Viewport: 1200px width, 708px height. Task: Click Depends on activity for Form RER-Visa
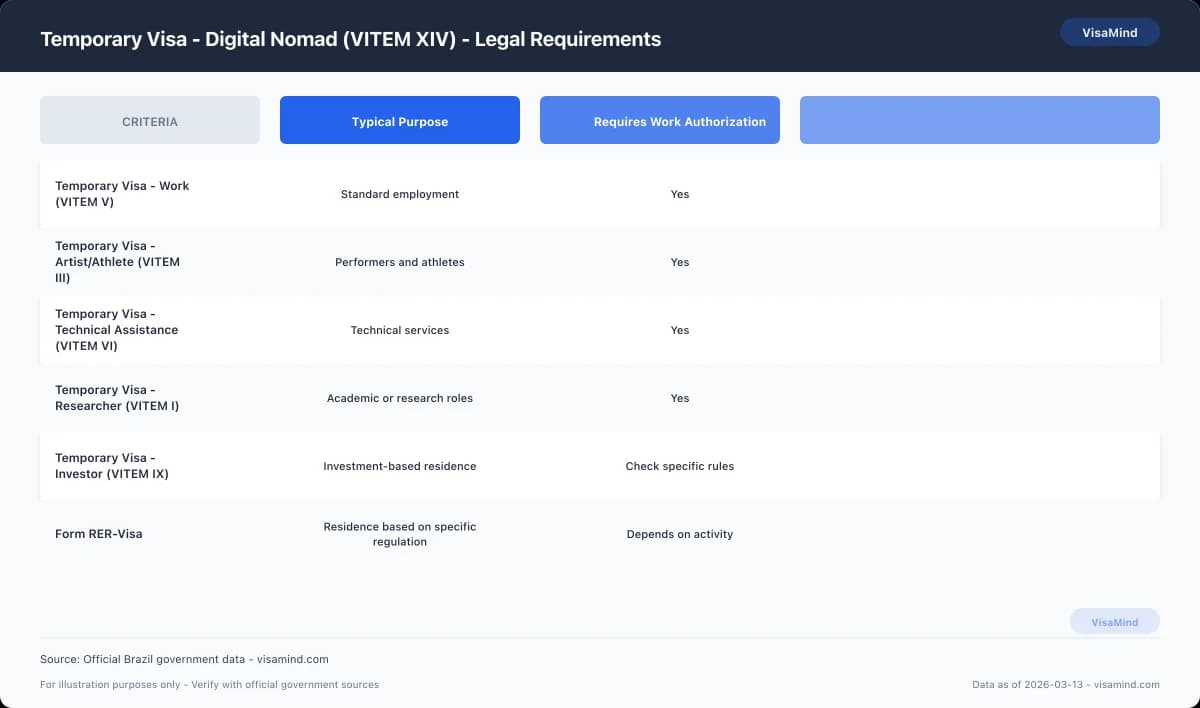coord(680,534)
